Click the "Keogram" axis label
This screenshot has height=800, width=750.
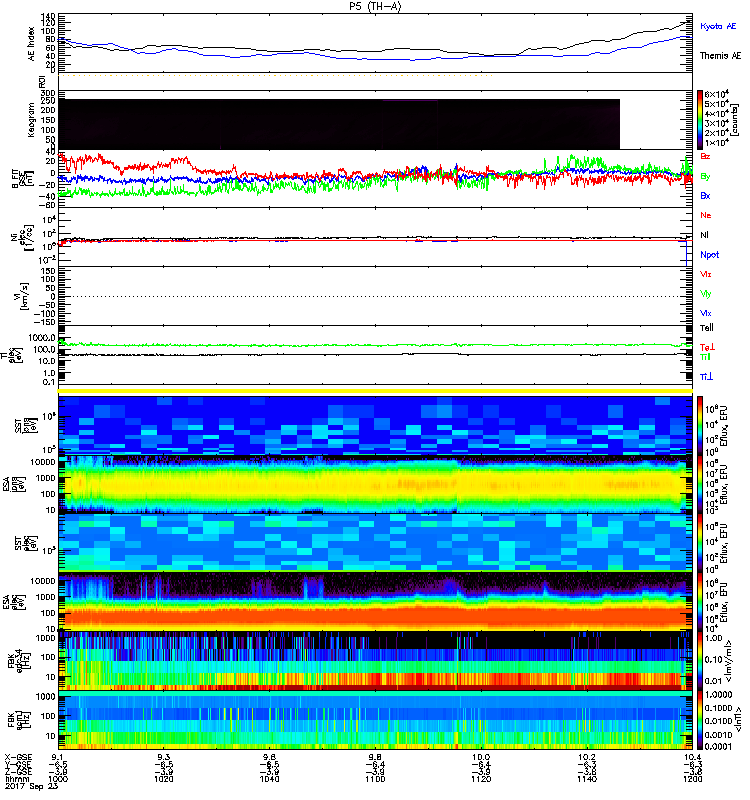pos(32,120)
